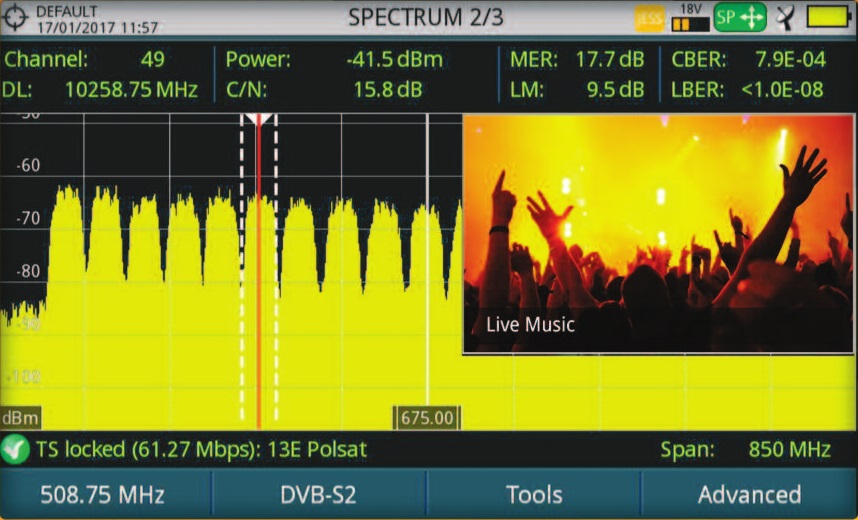Tap the 17/01/2017 11:57 date and time

coord(97,27)
